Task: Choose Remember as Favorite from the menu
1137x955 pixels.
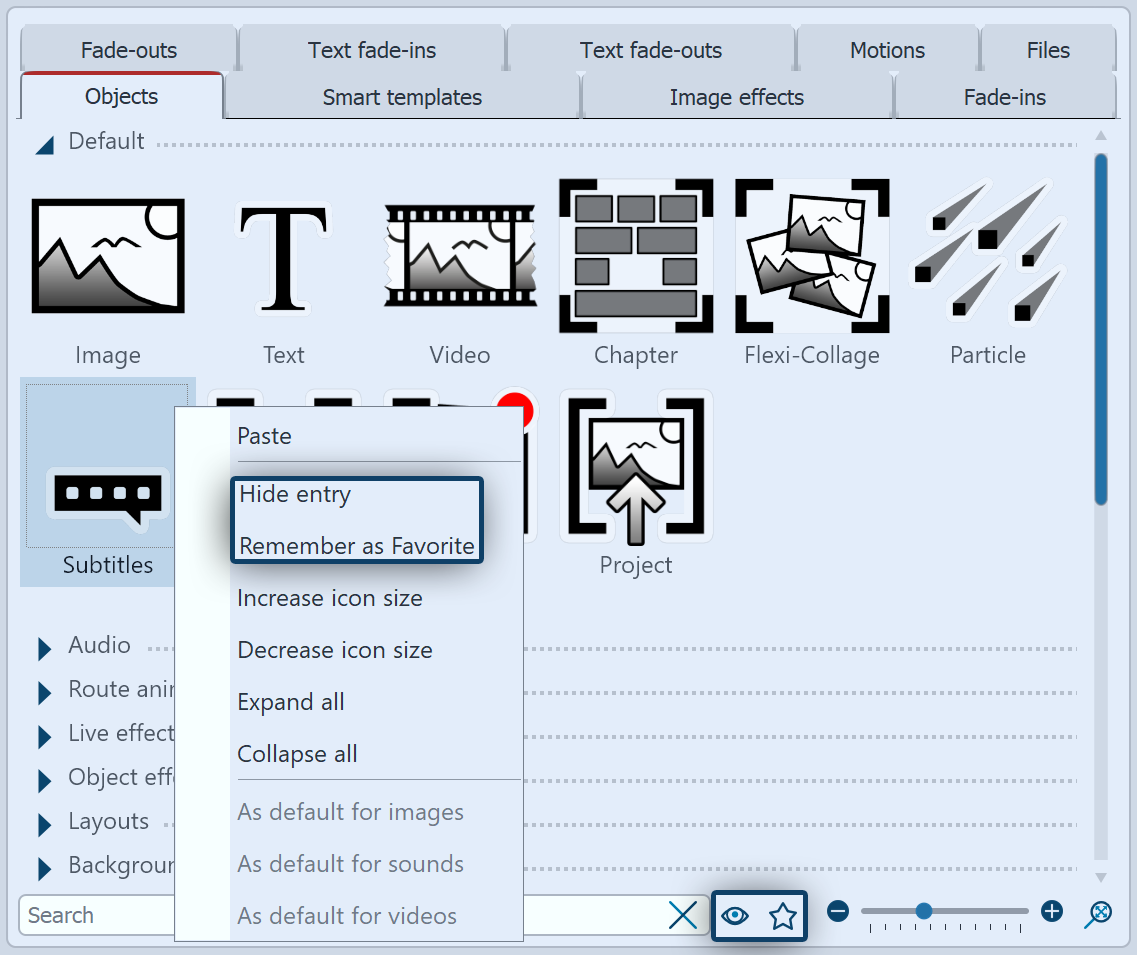Action: click(x=356, y=545)
